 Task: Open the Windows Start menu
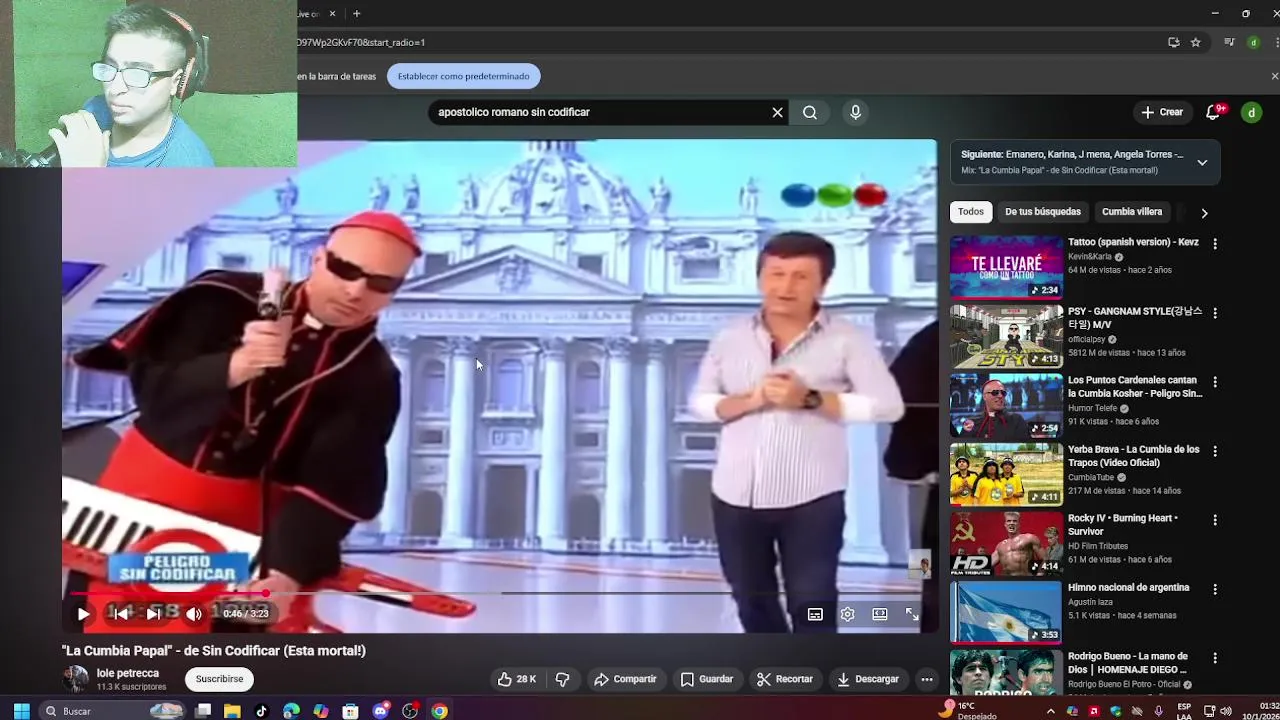(21, 711)
